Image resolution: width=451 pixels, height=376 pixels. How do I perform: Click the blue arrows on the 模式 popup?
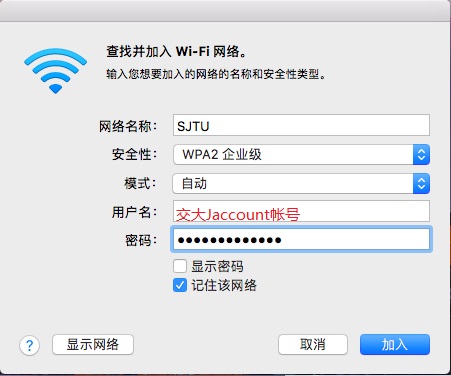(x=421, y=183)
